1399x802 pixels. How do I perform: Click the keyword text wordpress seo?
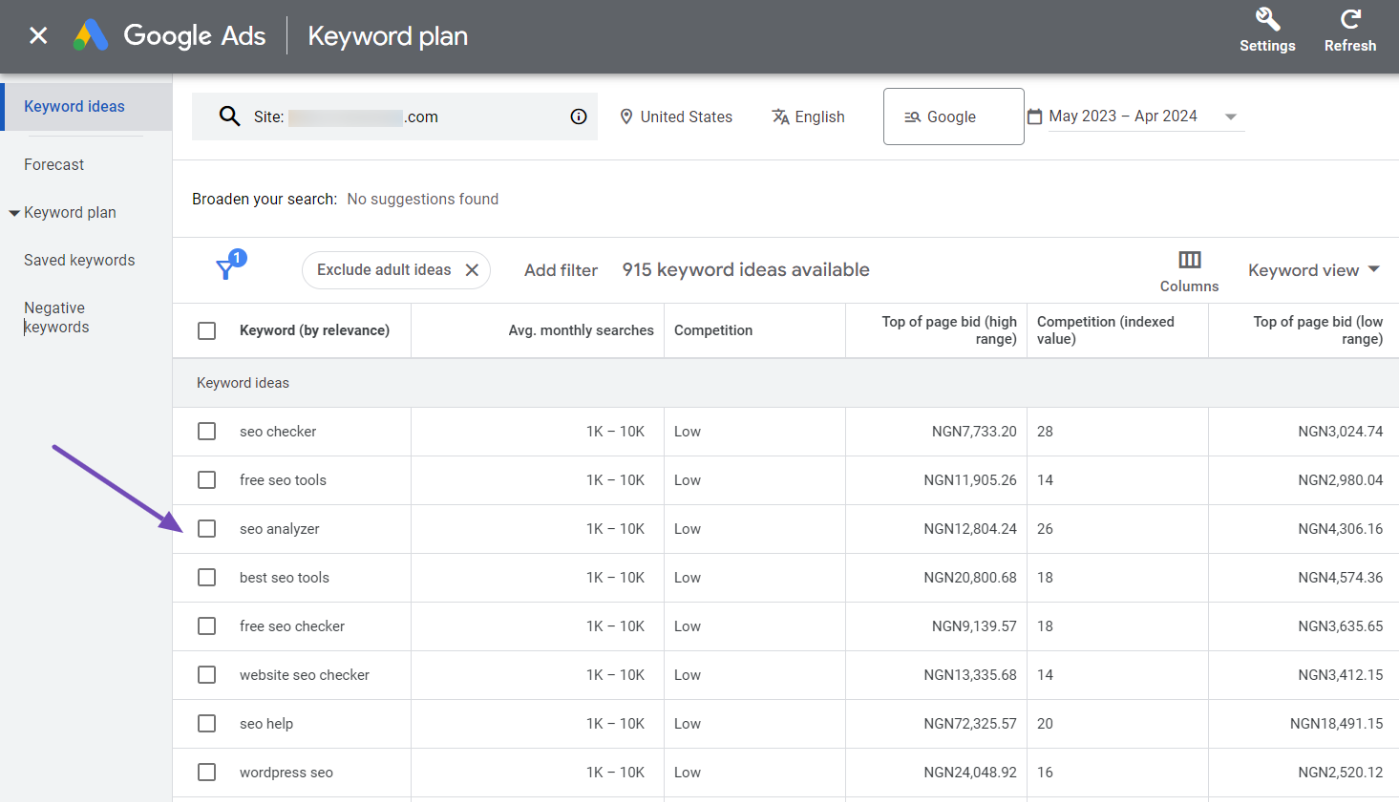(286, 772)
